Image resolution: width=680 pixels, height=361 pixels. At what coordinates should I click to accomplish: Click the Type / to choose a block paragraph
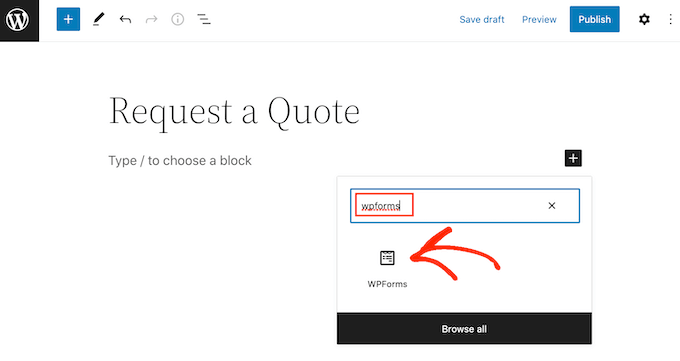coord(180,161)
